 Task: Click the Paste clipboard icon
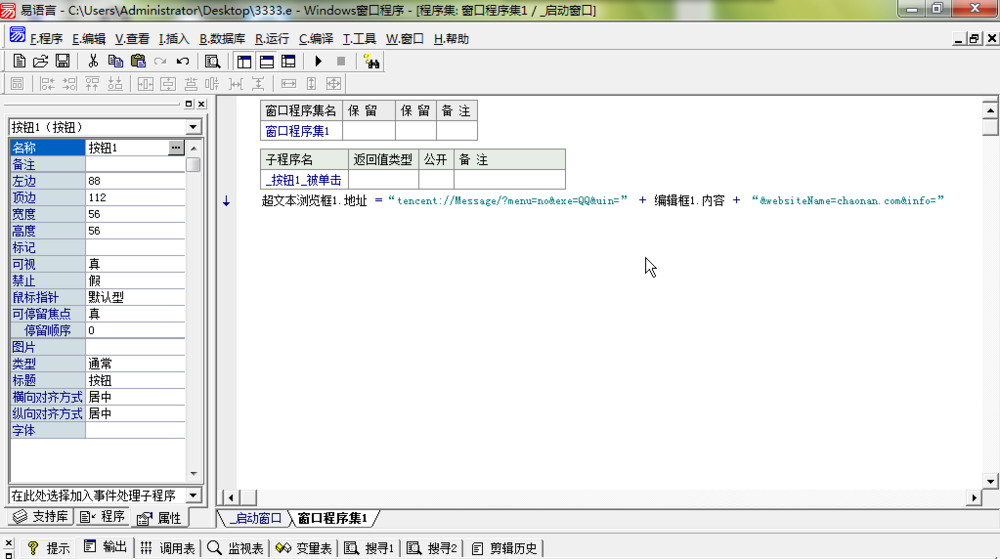(138, 61)
